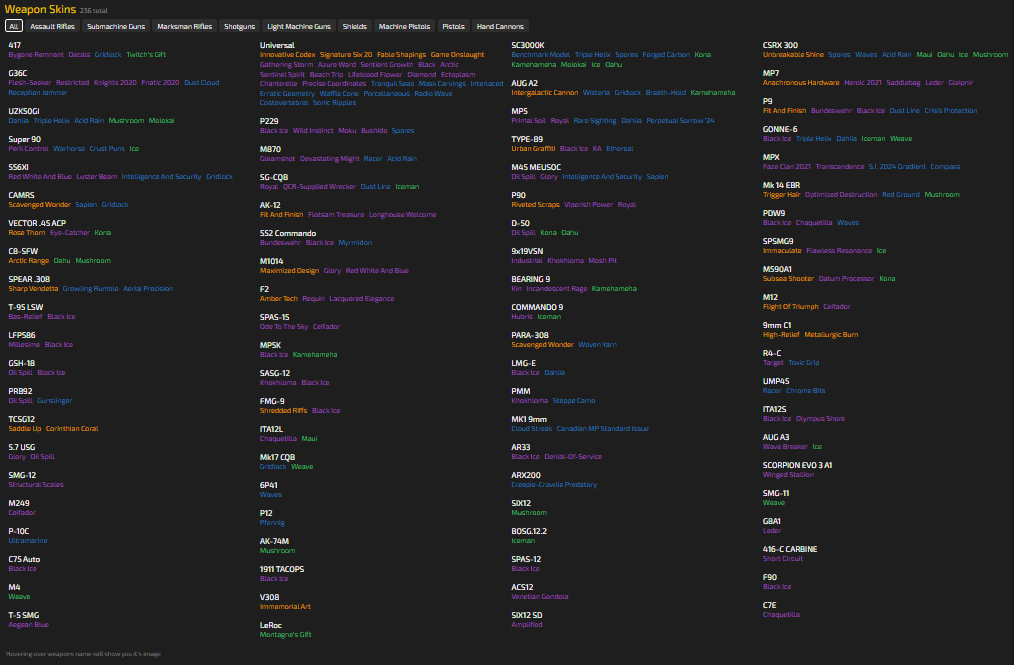Filter by Submachine Guns

click(x=115, y=26)
